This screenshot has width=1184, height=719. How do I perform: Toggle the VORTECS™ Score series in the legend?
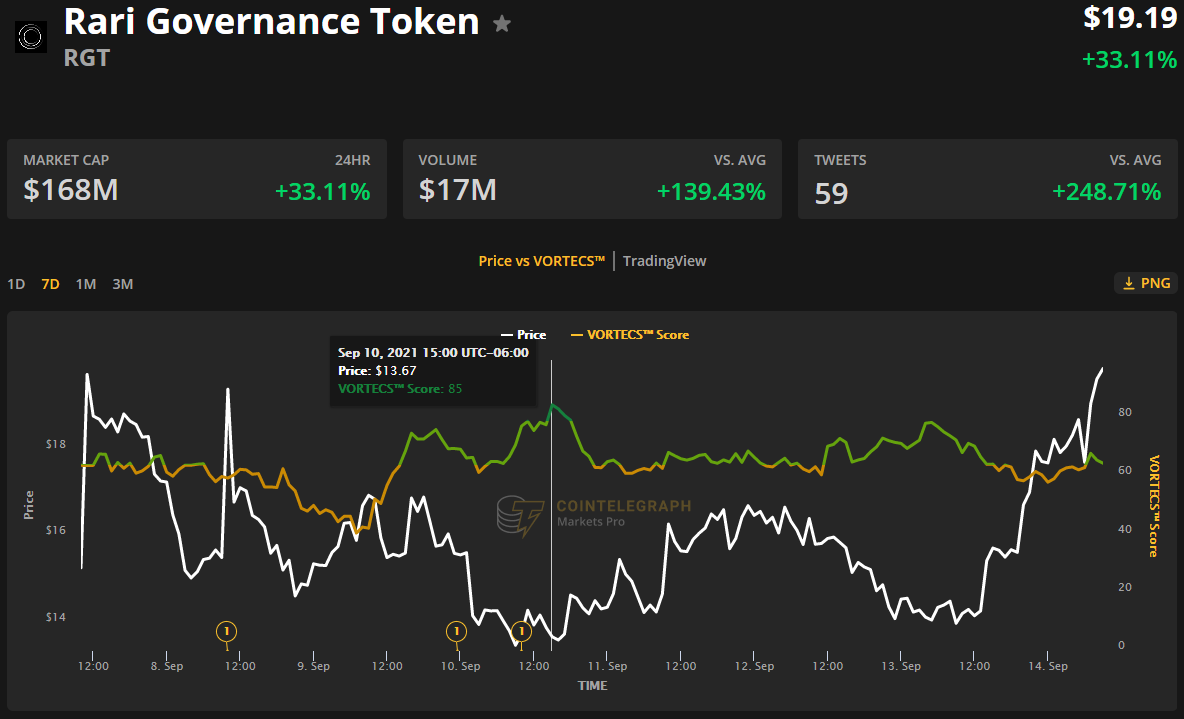point(629,334)
